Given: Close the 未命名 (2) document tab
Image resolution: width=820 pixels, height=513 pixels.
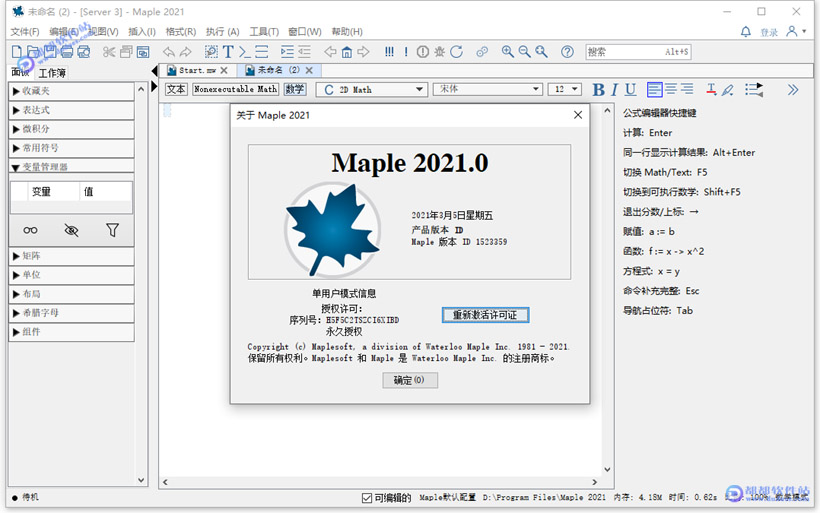Looking at the screenshot, I should (309, 70).
